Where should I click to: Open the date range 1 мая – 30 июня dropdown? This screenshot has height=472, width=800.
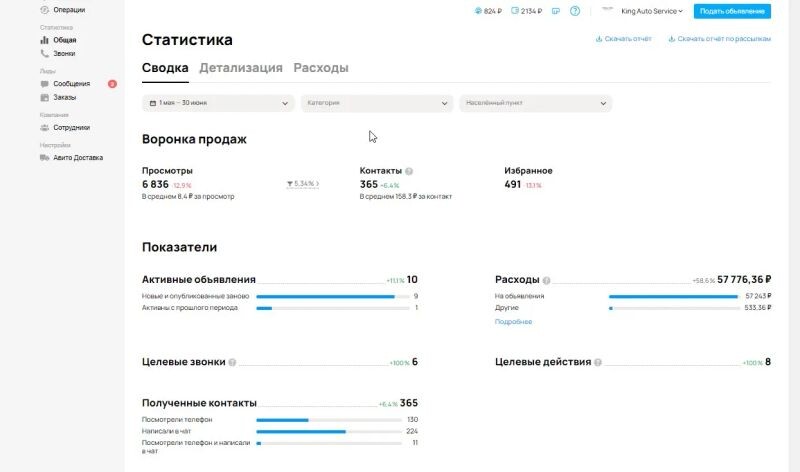click(220, 103)
